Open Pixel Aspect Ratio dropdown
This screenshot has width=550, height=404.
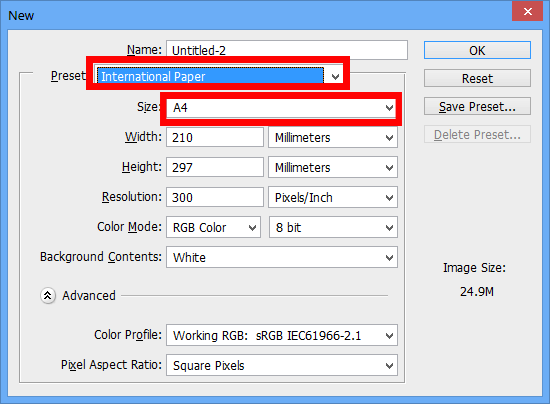click(282, 365)
